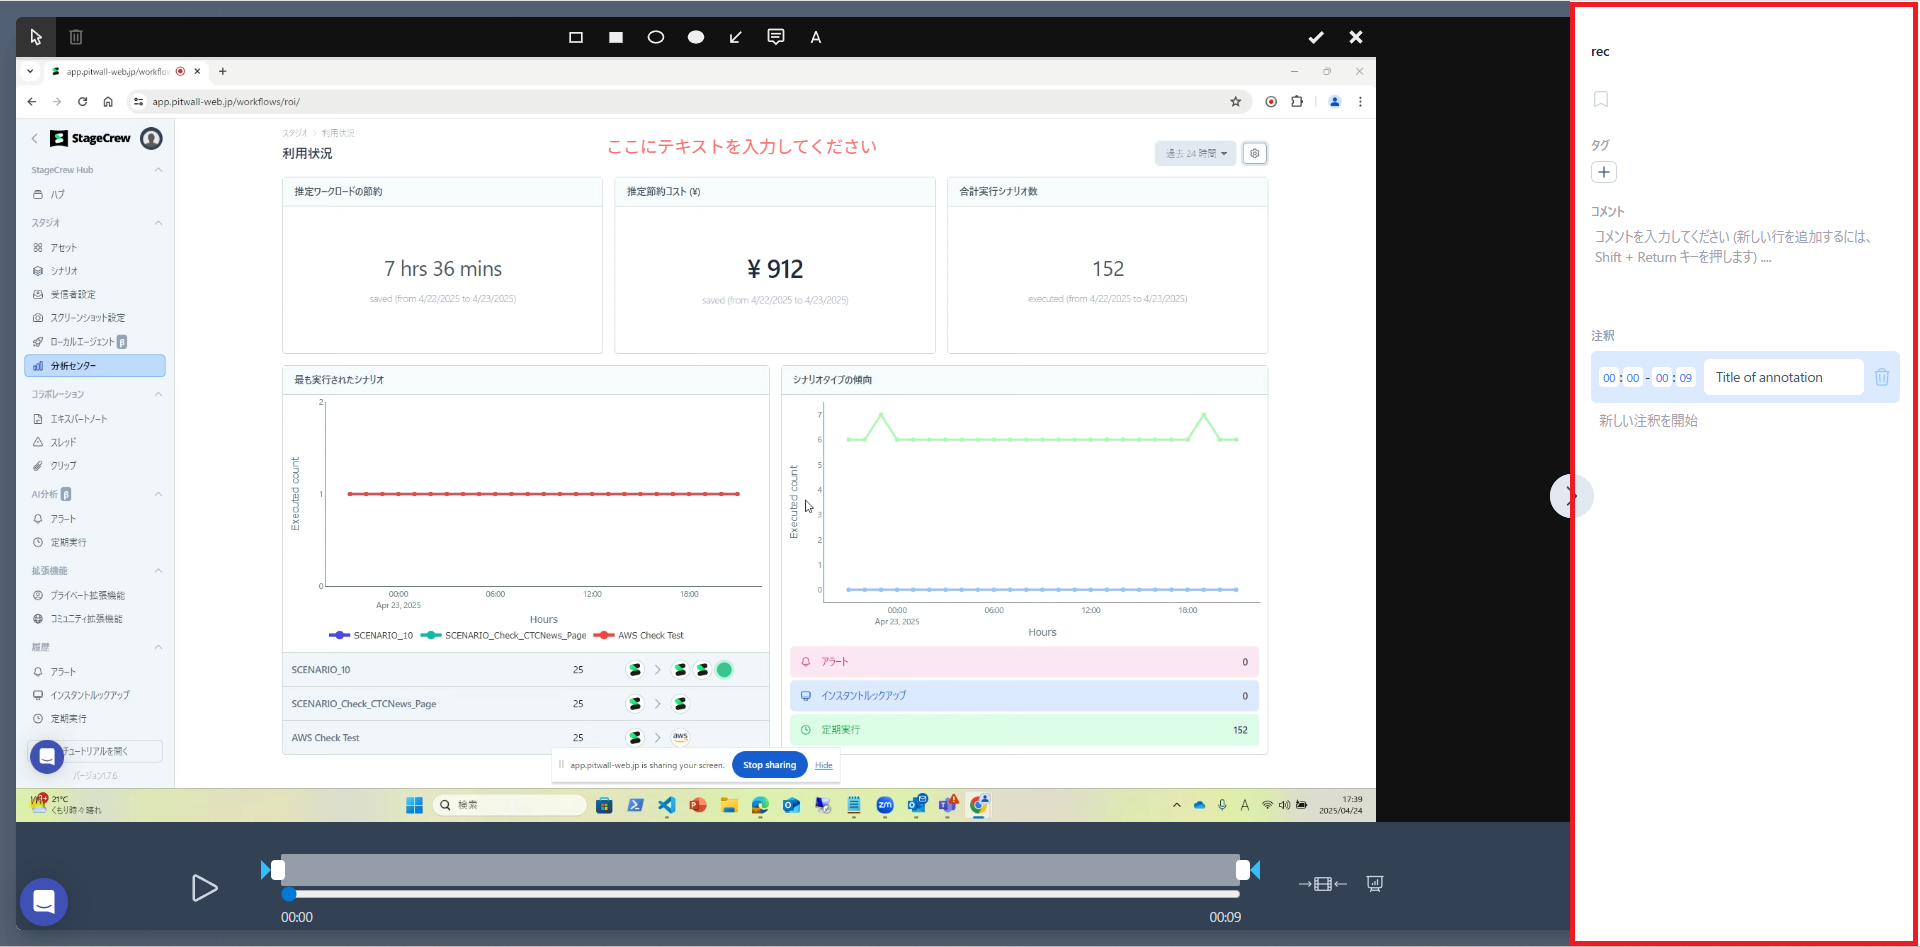Screen dimensions: 1920x947
Task: Click the trash icon in the top drawing toolbar
Action: (76, 37)
